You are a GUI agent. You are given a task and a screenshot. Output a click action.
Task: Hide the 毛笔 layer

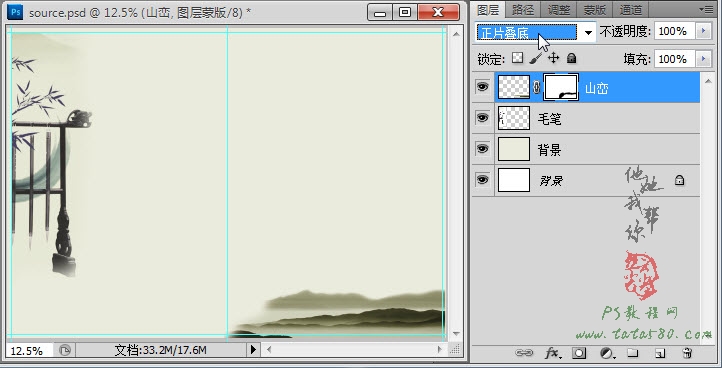[482, 118]
